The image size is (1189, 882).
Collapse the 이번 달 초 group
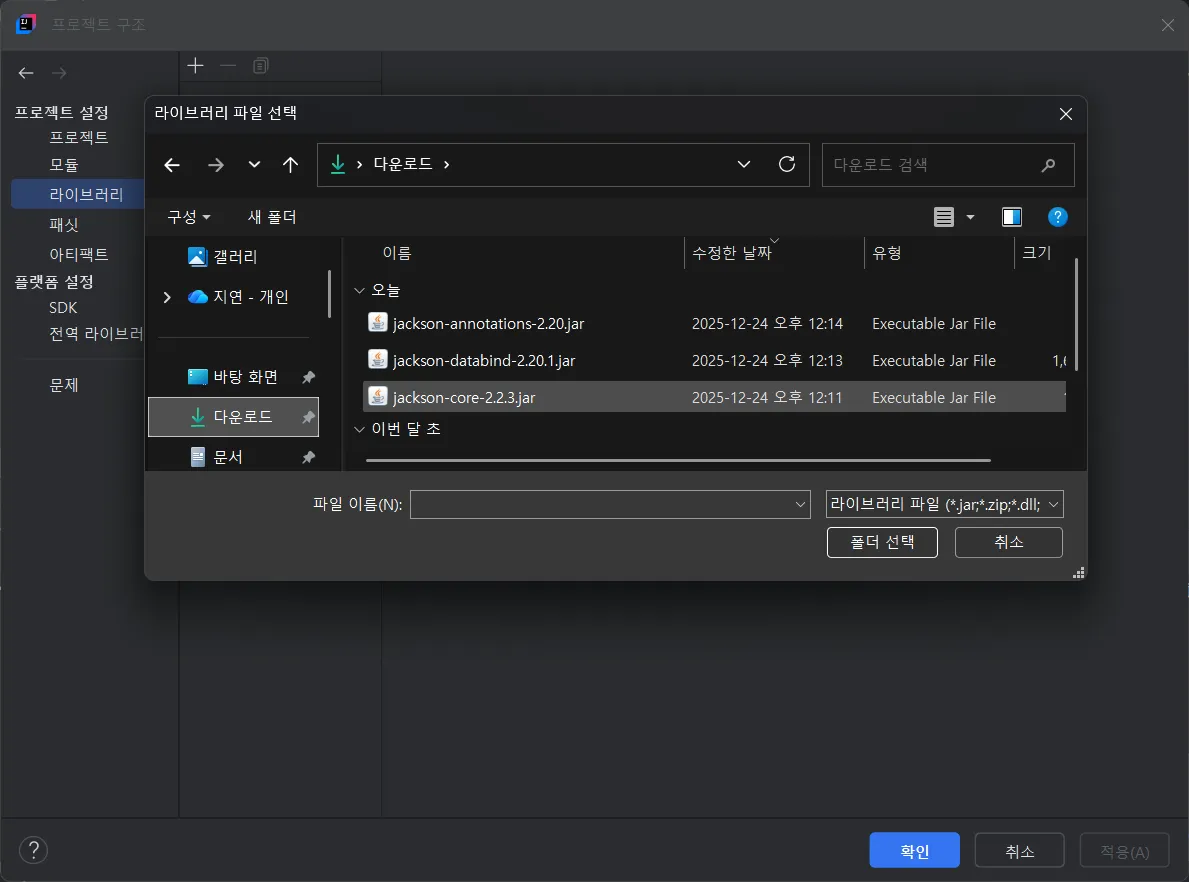click(x=359, y=429)
